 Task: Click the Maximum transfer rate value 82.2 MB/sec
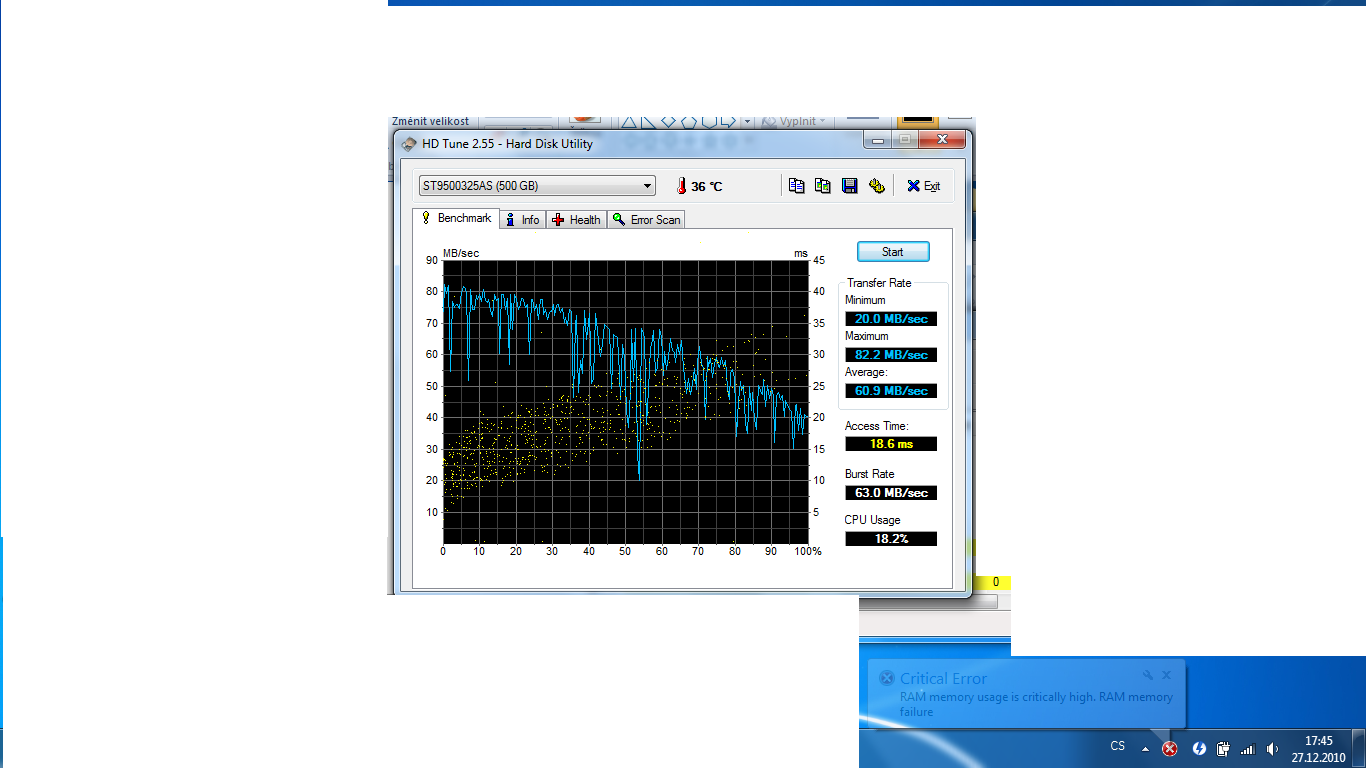coord(891,355)
